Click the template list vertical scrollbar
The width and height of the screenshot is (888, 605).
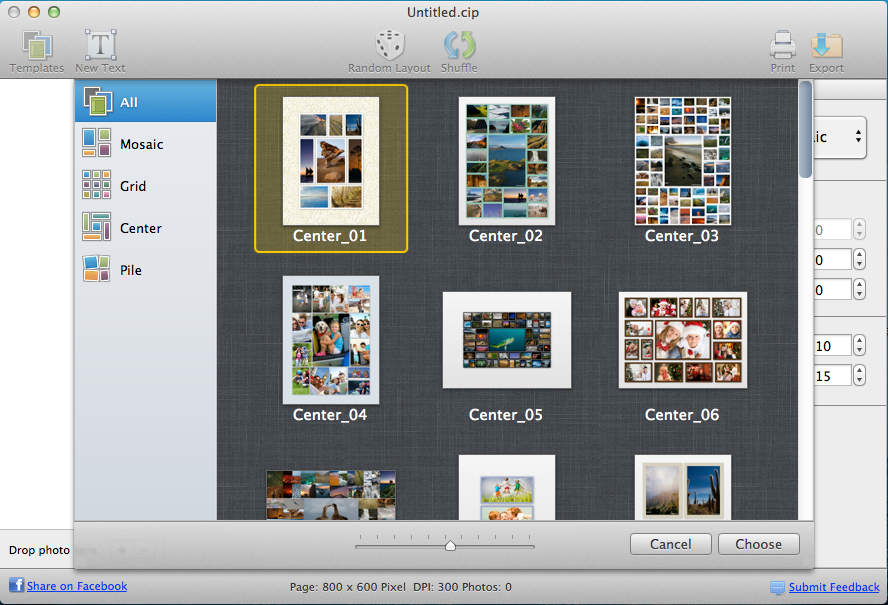(x=805, y=130)
